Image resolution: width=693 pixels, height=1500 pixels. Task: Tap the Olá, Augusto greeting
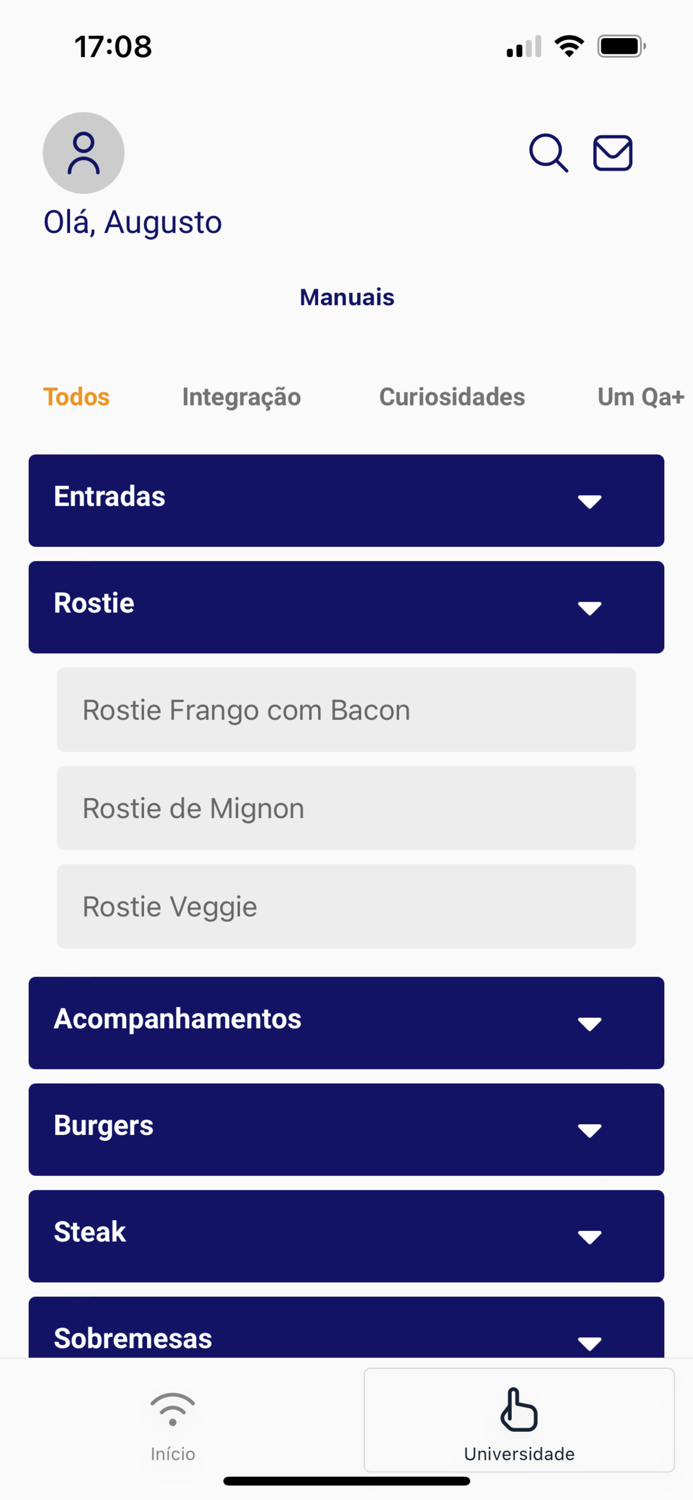pos(132,222)
